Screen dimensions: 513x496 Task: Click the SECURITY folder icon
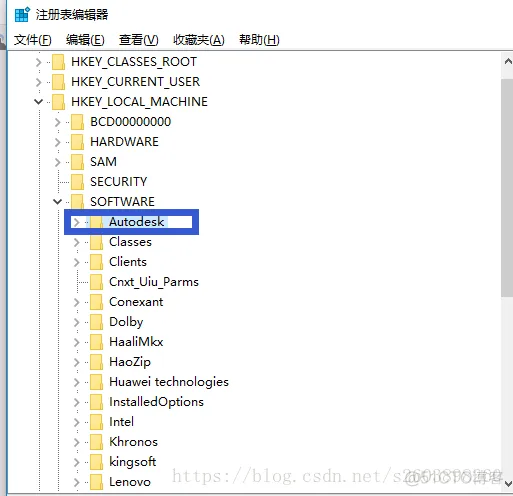[x=77, y=182]
